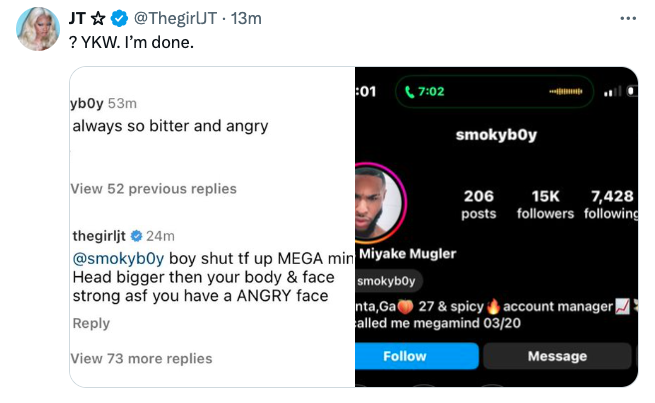Screen dimensions: 655x403
Task: Click the 13m tweet timestamp
Action: pos(246,19)
